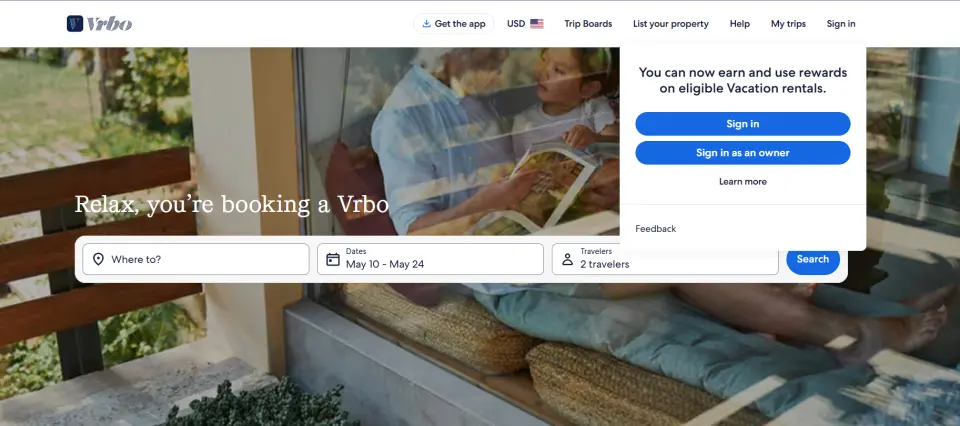The width and height of the screenshot is (960, 426).
Task: Open Trip Boards from the top menu
Action: click(x=588, y=24)
